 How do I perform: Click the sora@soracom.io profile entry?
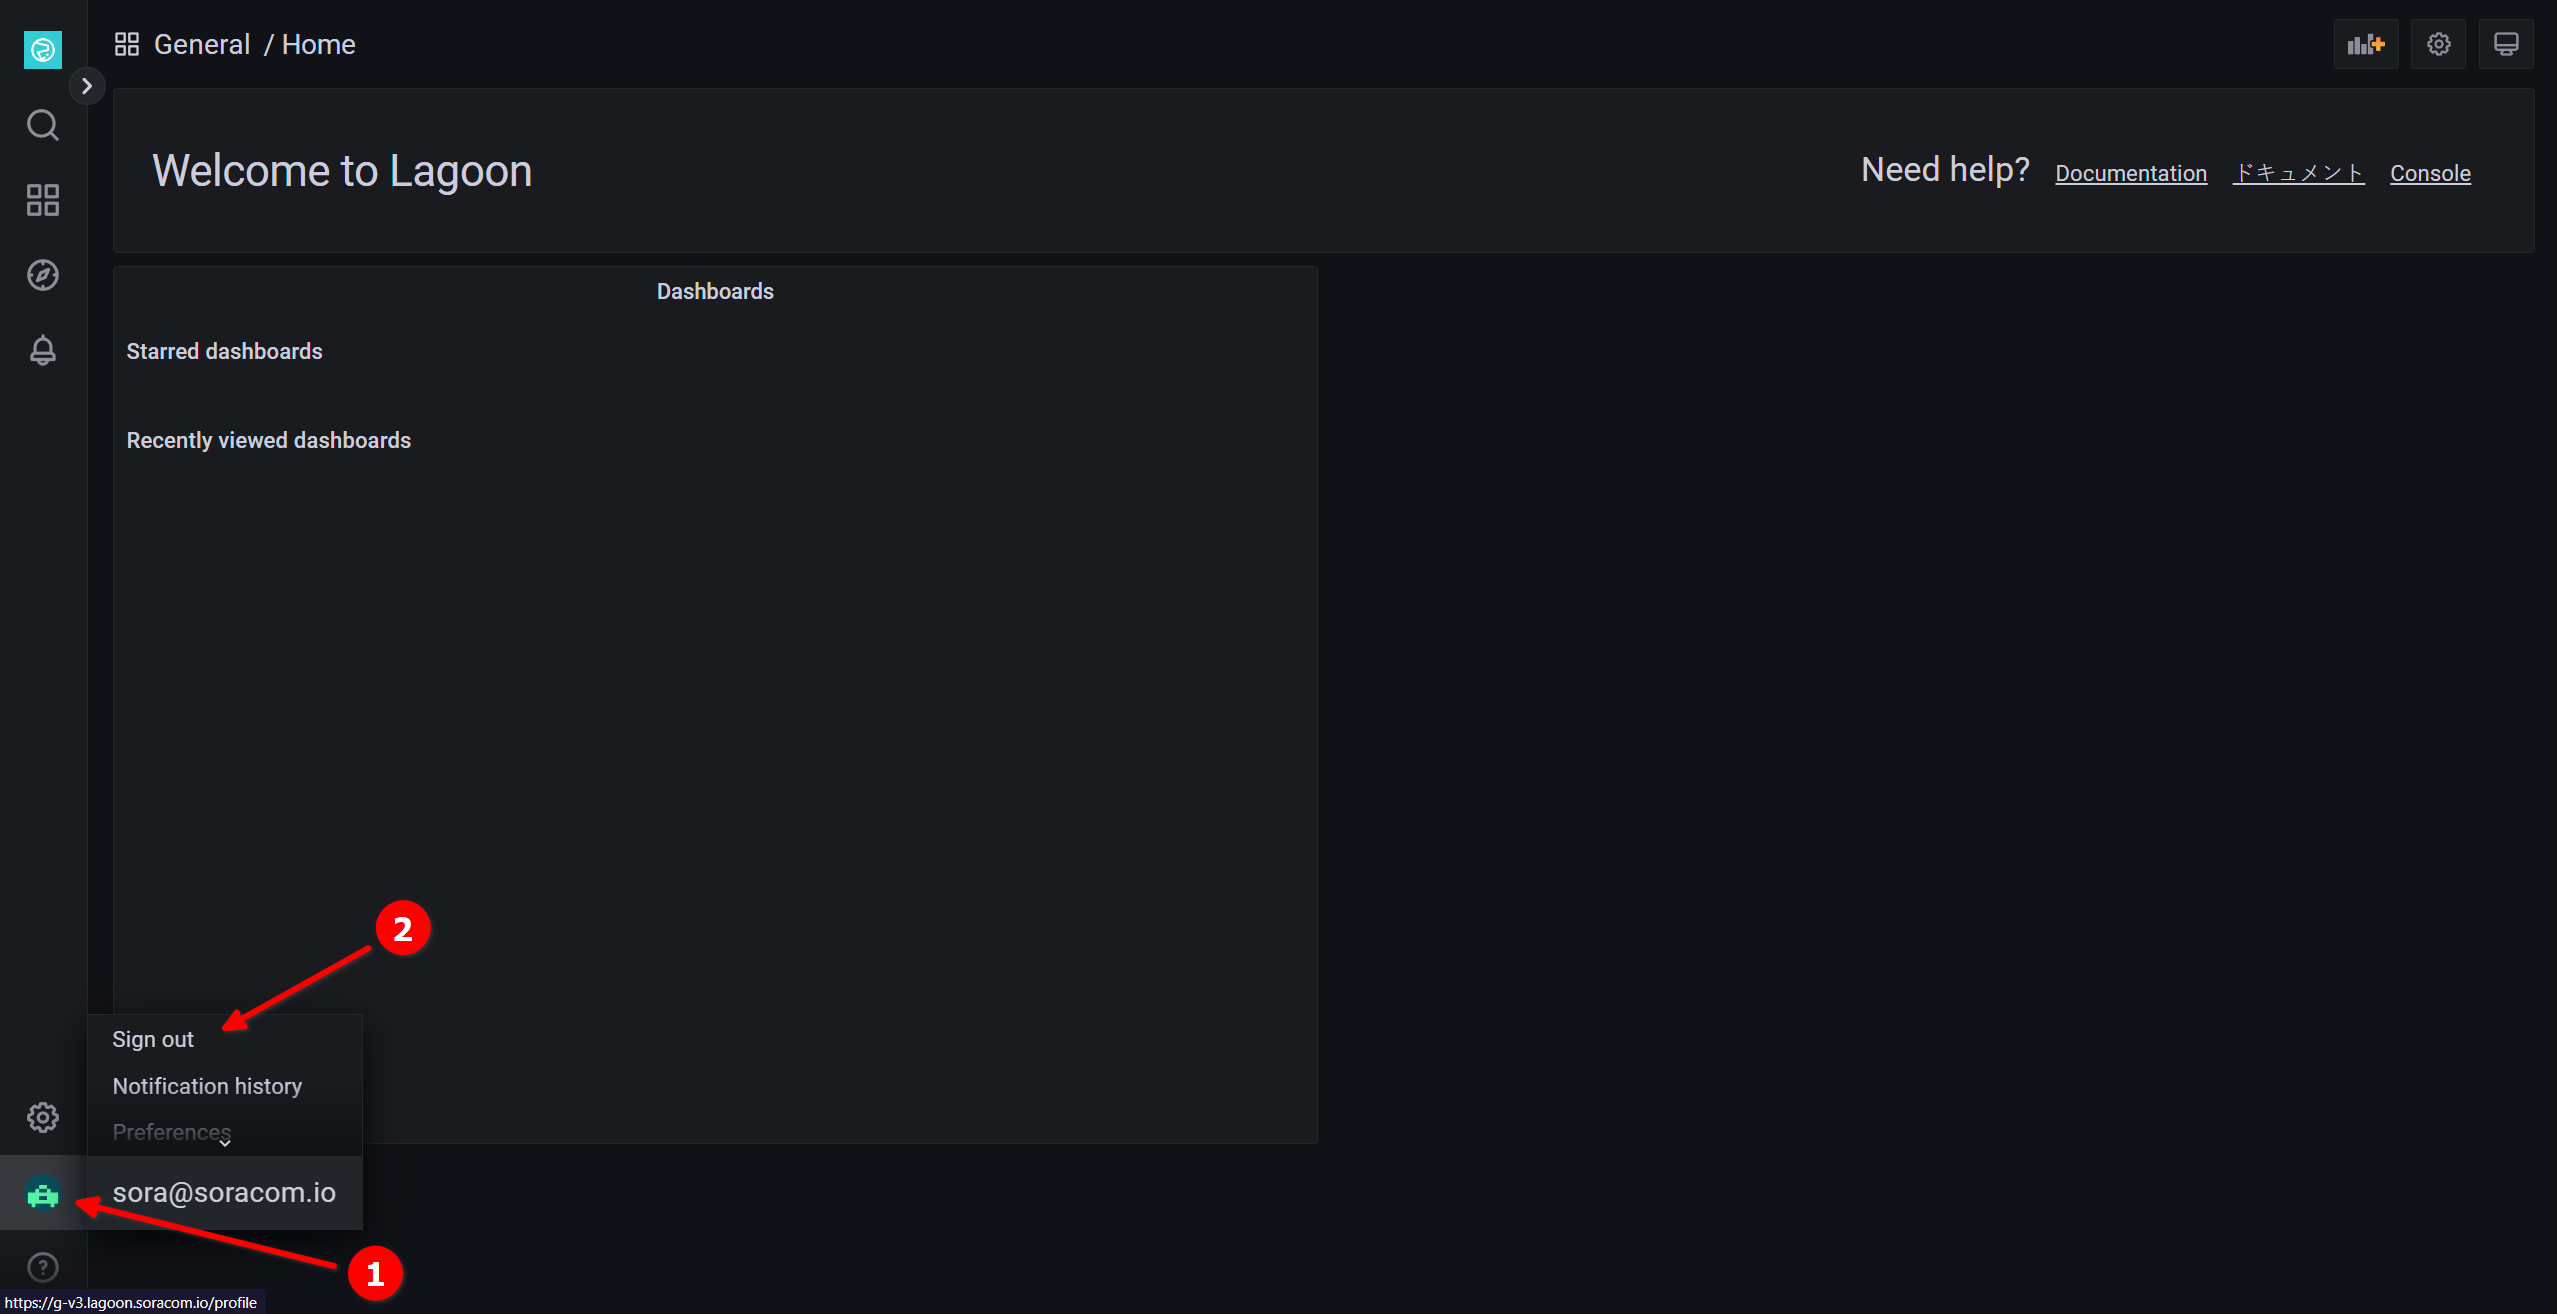pos(224,1192)
